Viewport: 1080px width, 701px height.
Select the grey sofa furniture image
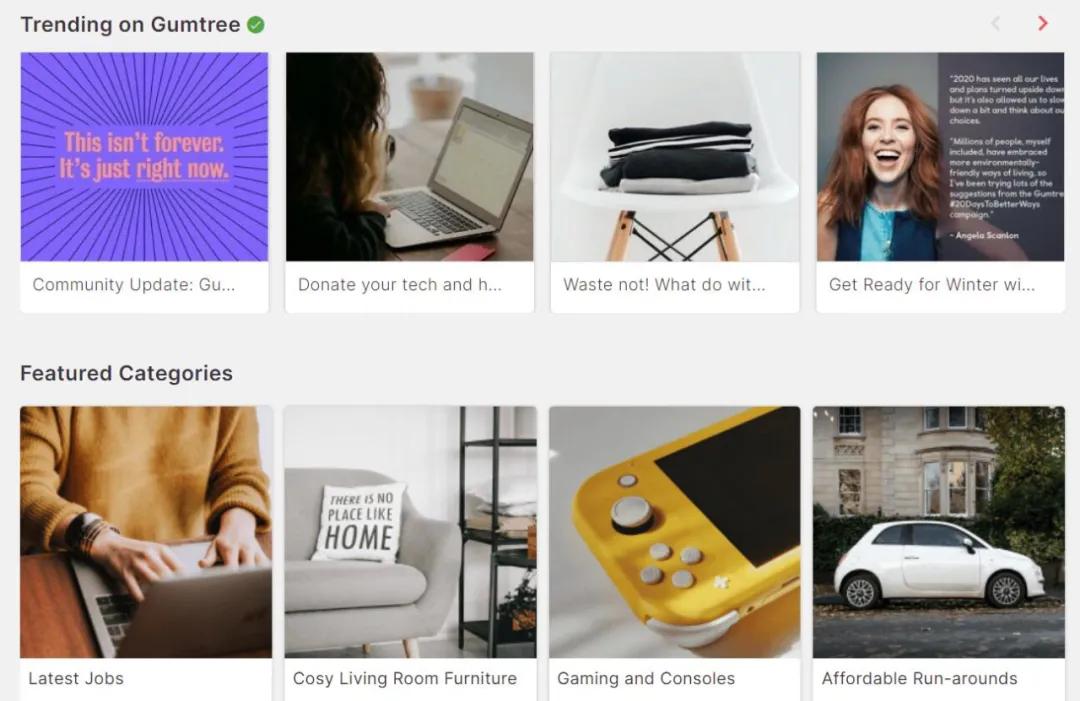(411, 532)
